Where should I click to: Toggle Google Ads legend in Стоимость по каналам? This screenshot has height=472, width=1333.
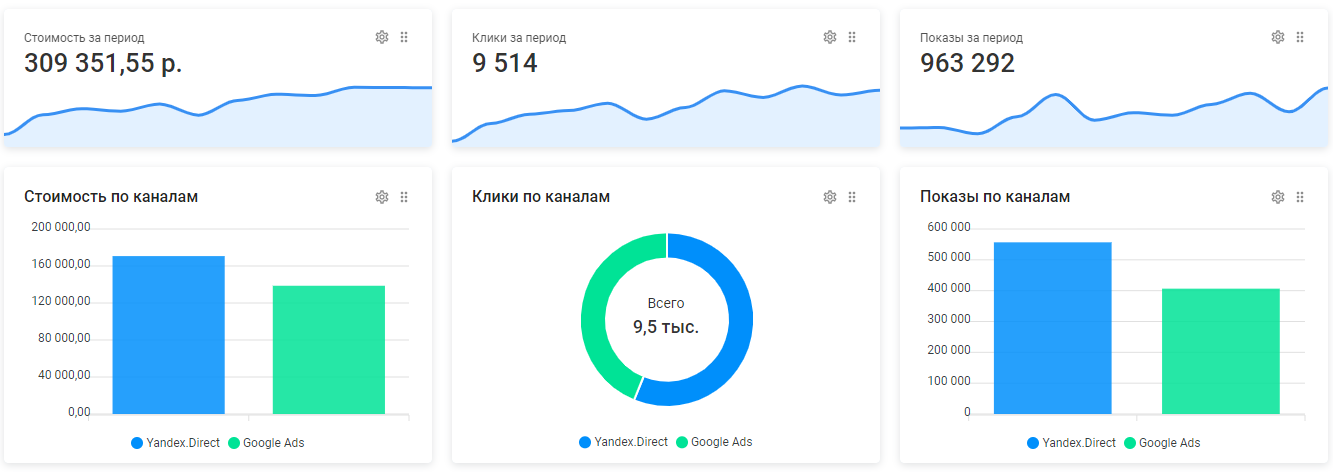[266, 442]
